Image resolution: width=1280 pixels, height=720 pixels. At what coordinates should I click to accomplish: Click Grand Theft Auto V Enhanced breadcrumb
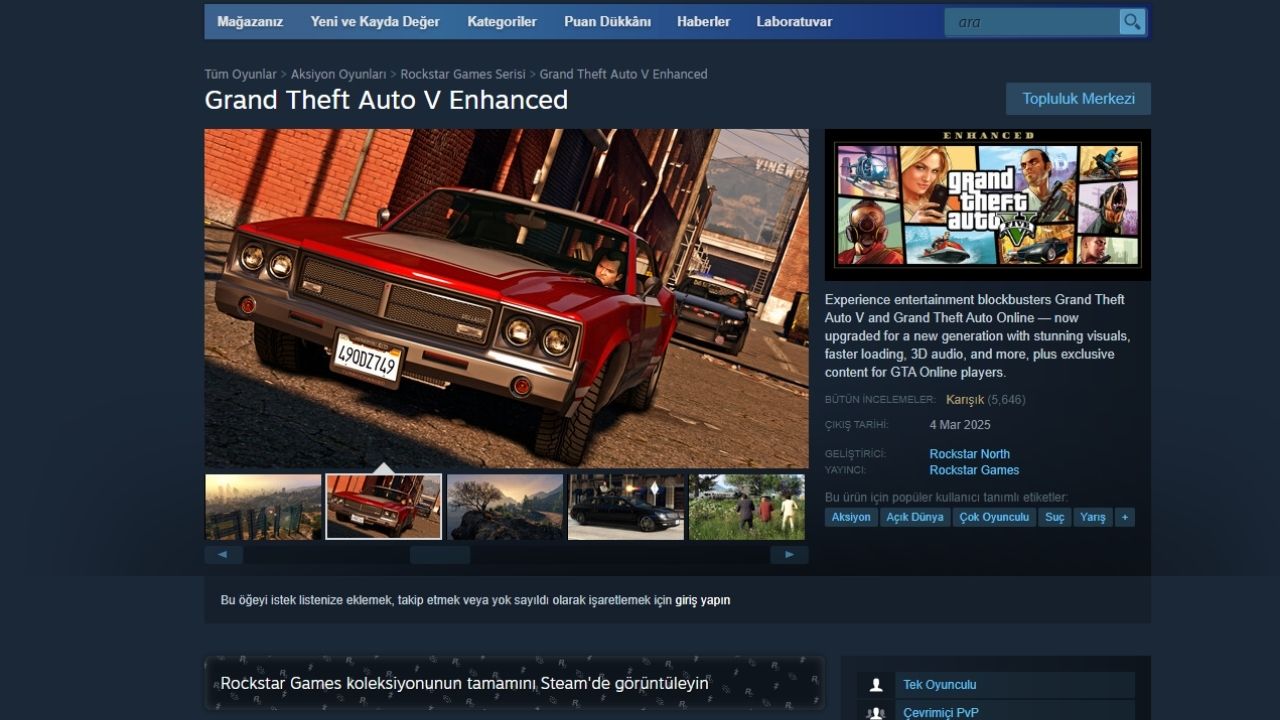click(623, 74)
